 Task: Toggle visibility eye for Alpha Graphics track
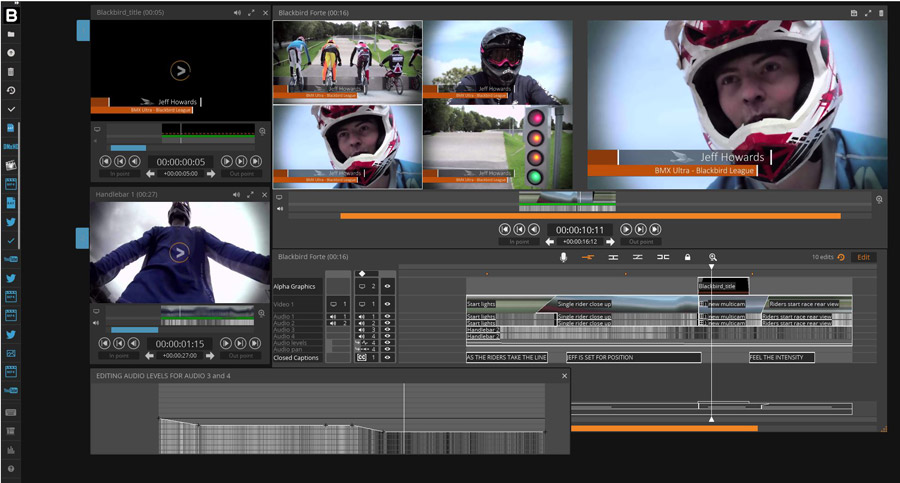point(387,286)
